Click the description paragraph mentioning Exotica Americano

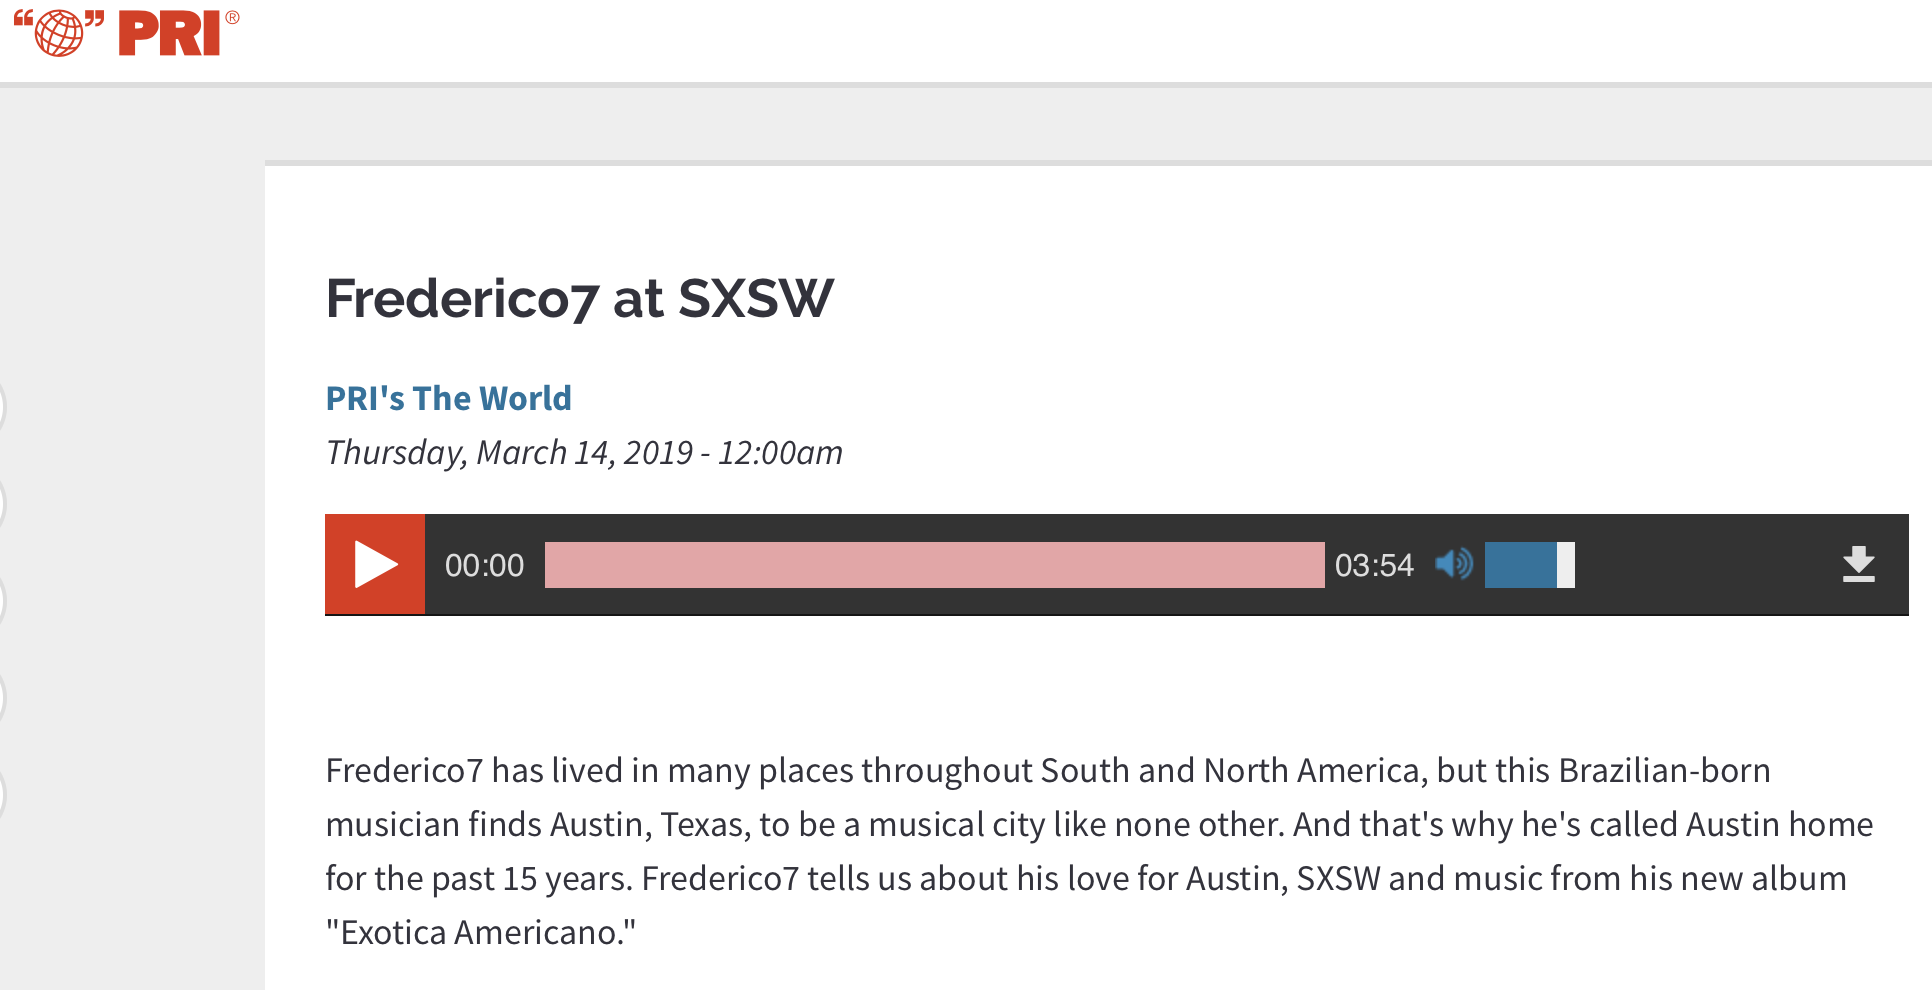[1099, 851]
